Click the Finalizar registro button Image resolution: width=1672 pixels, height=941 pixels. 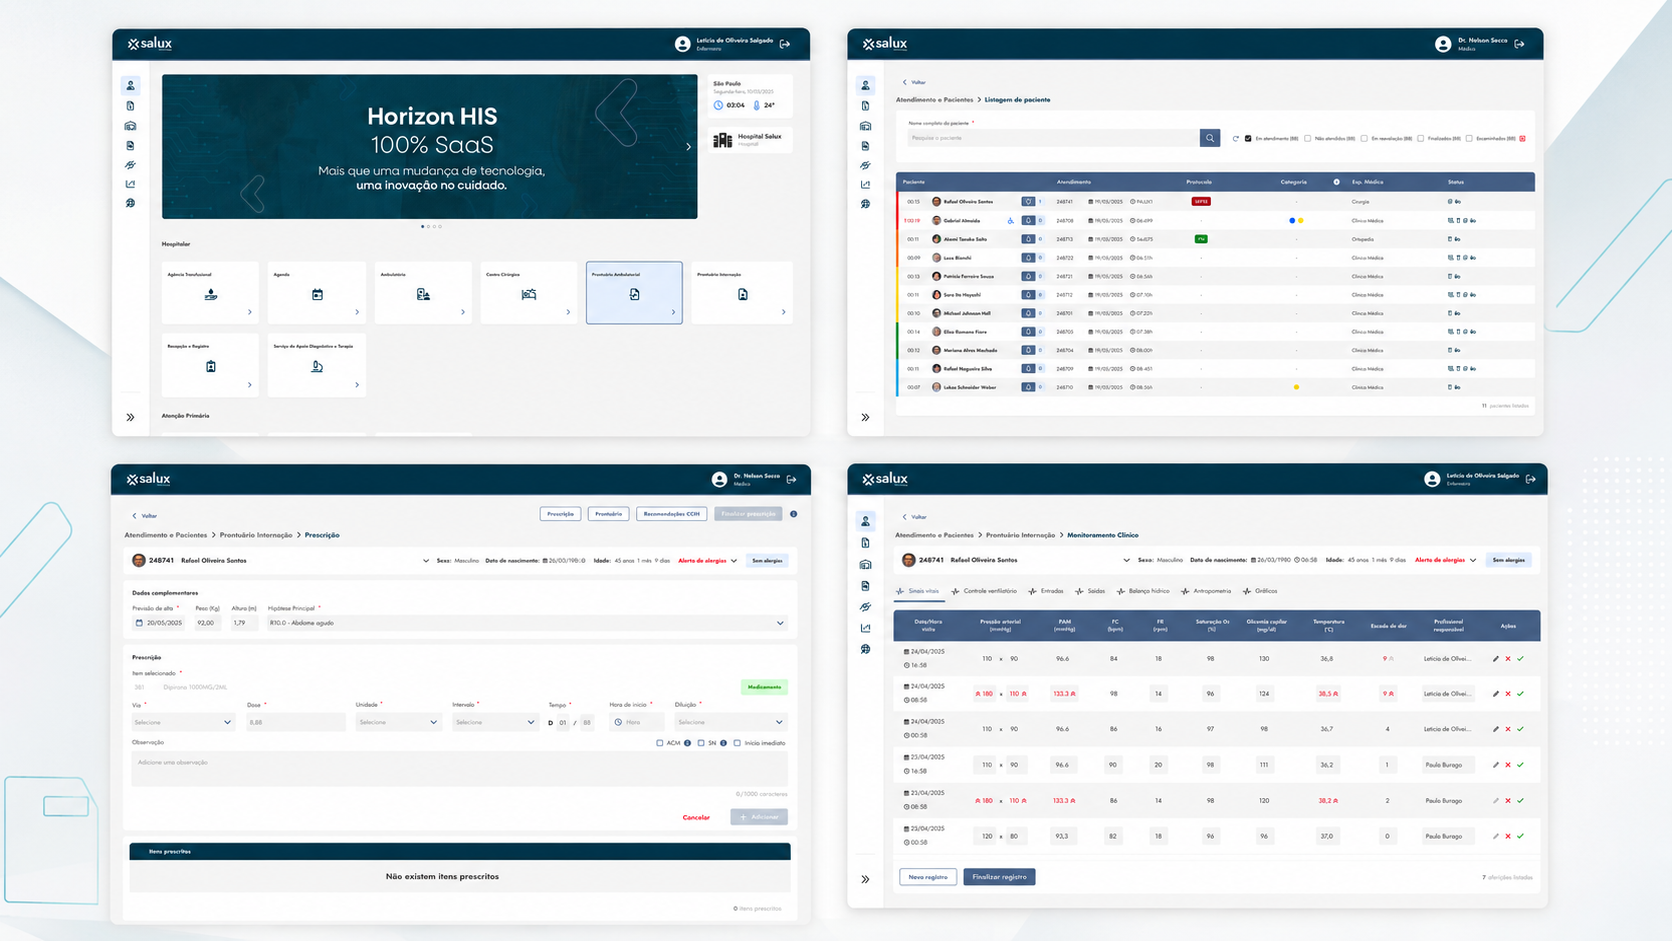[999, 877]
